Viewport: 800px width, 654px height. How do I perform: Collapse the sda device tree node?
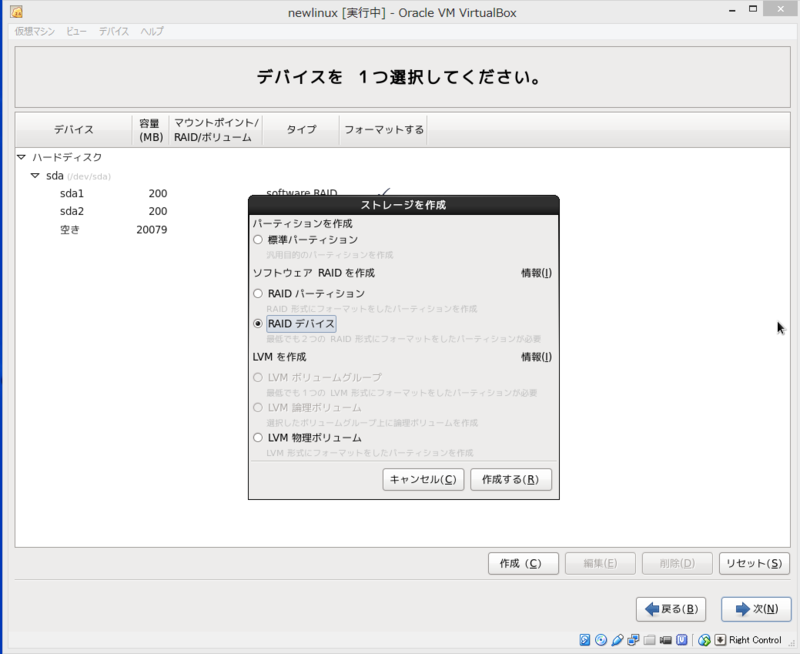point(35,175)
